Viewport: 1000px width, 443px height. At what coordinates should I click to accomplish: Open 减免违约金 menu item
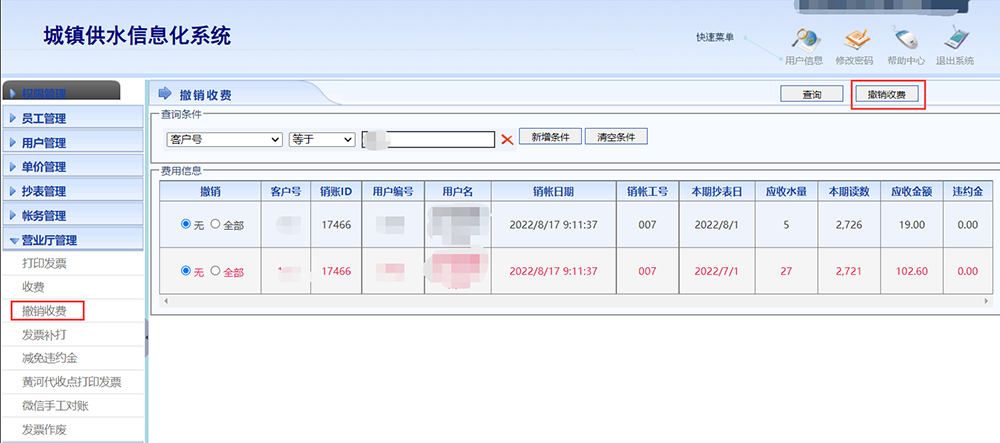coord(50,358)
